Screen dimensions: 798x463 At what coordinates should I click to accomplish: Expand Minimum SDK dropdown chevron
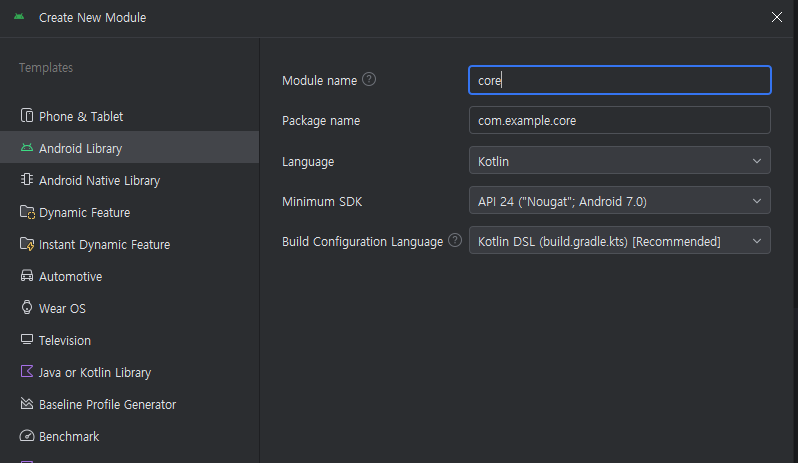[757, 201]
